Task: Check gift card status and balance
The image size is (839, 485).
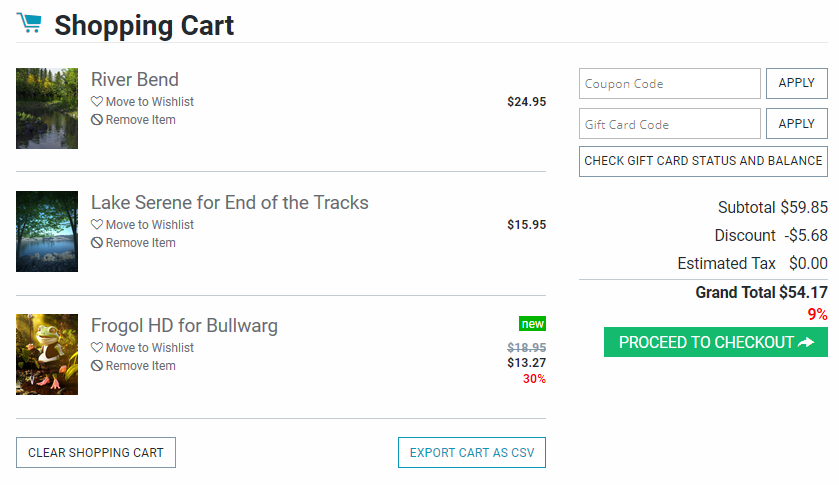Action: 703,161
